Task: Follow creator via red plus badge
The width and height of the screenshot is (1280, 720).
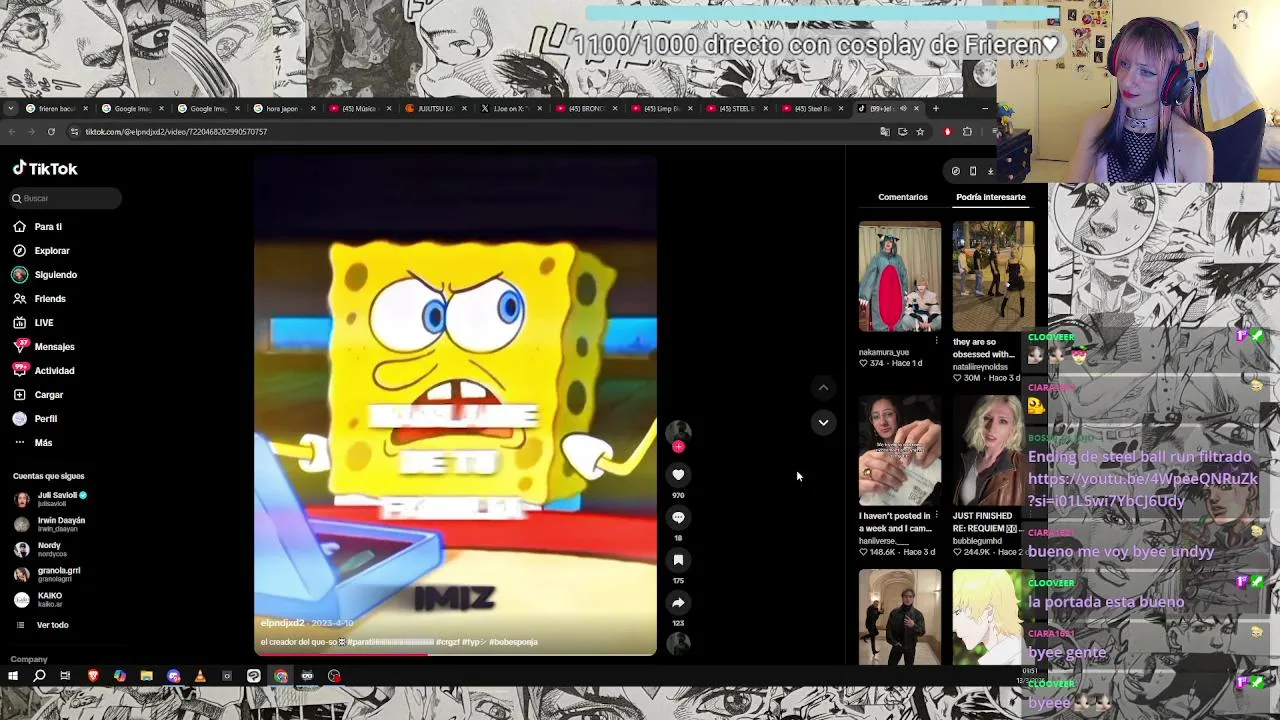Action: 678,447
